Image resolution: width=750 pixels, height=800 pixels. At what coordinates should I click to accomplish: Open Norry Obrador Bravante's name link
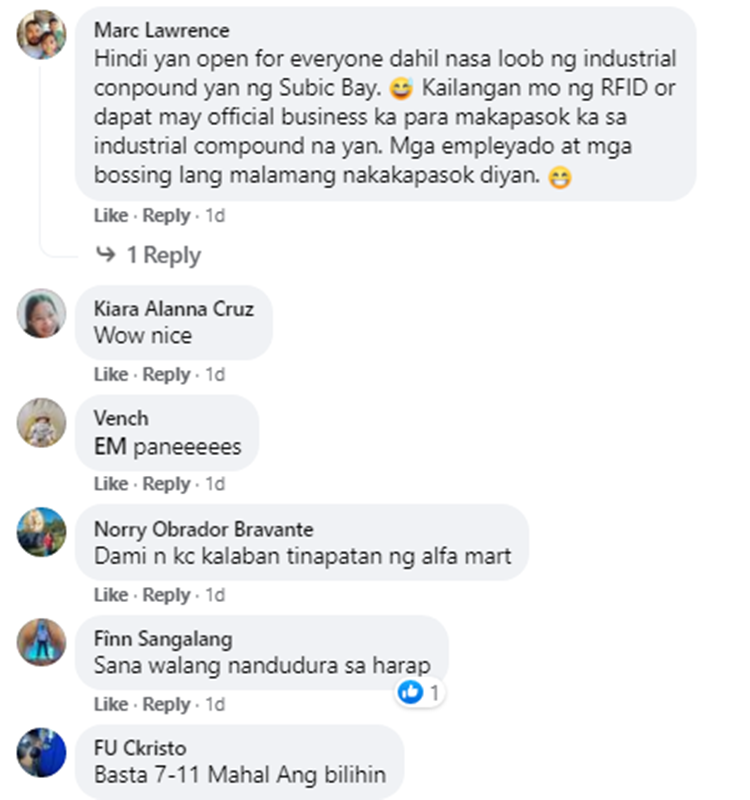pos(203,529)
